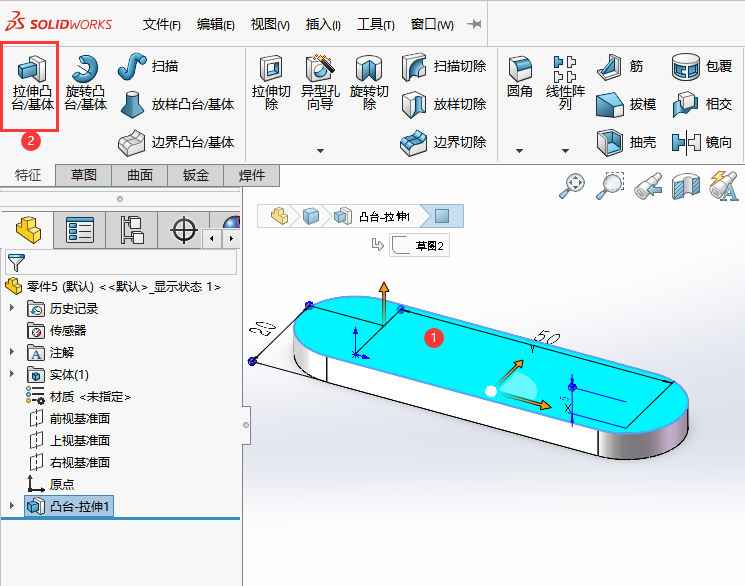Select the 镜向 mirror tool
This screenshot has height=586, width=745.
pyautogui.click(x=702, y=142)
